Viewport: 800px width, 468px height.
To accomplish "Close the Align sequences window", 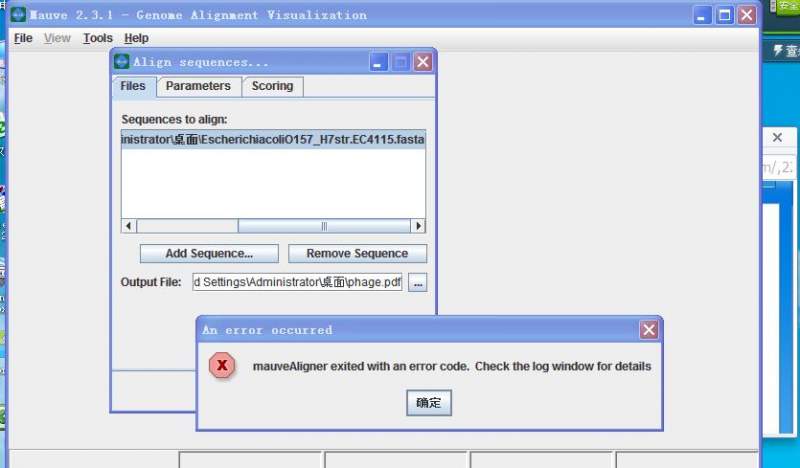I will click(423, 62).
